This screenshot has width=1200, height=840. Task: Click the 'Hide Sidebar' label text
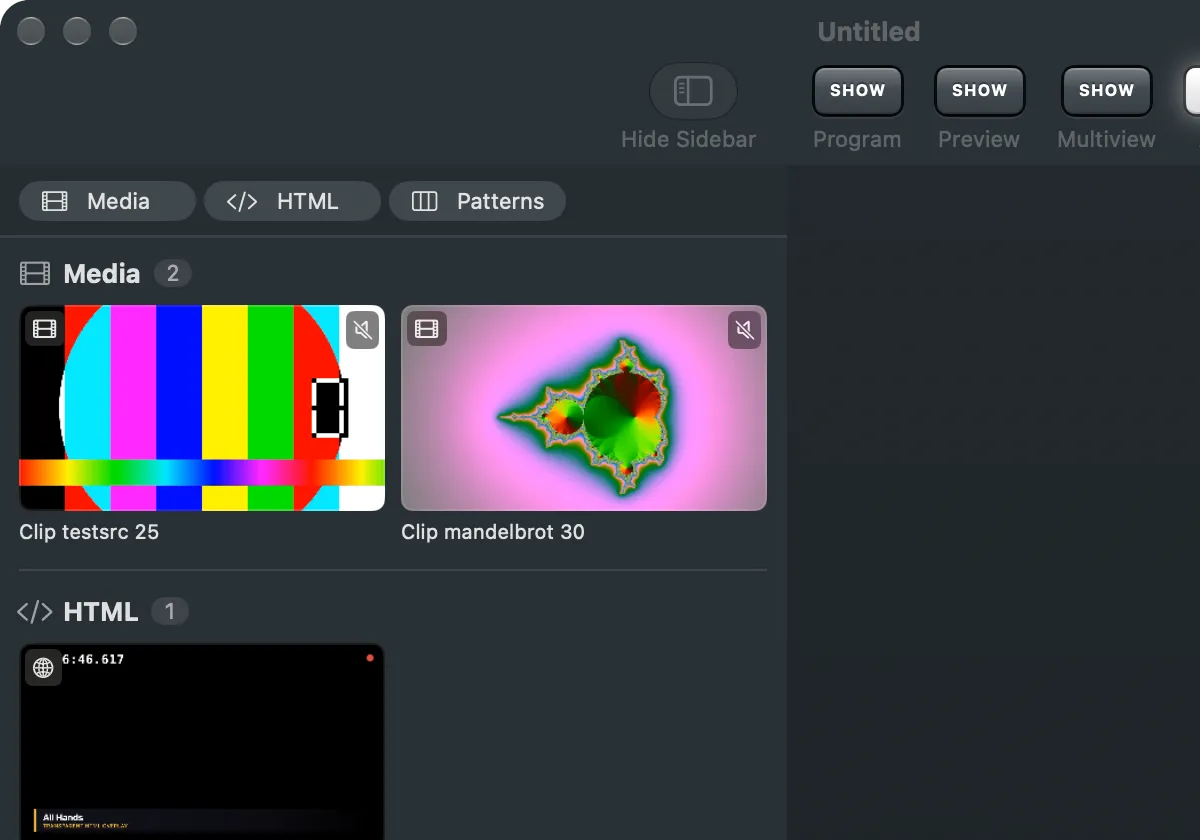[x=688, y=139]
